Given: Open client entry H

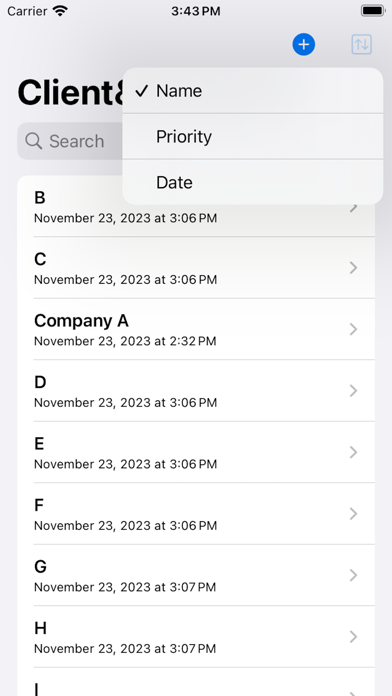Looking at the screenshot, I should point(196,637).
